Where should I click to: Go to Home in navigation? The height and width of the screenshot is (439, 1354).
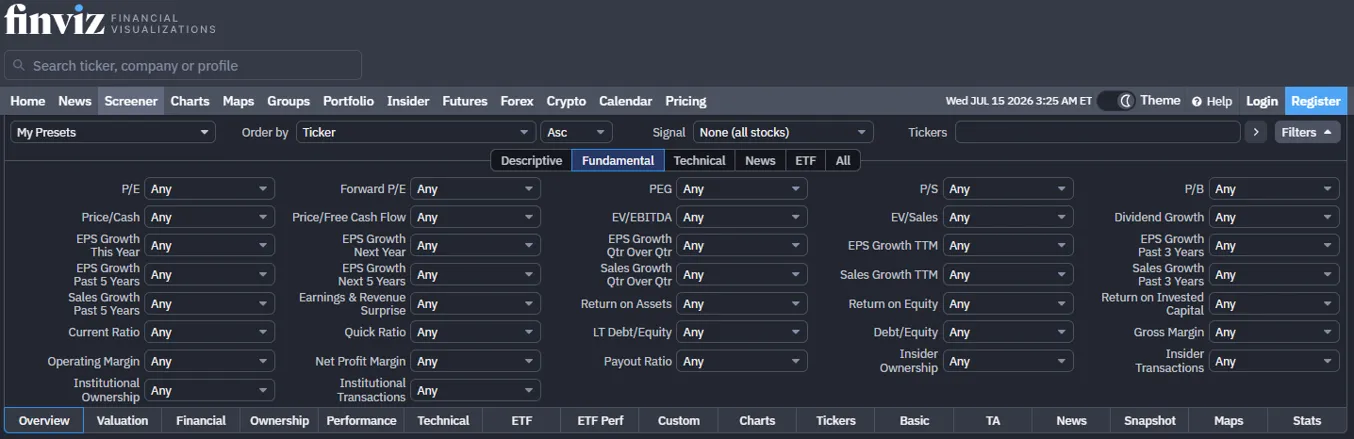(27, 101)
